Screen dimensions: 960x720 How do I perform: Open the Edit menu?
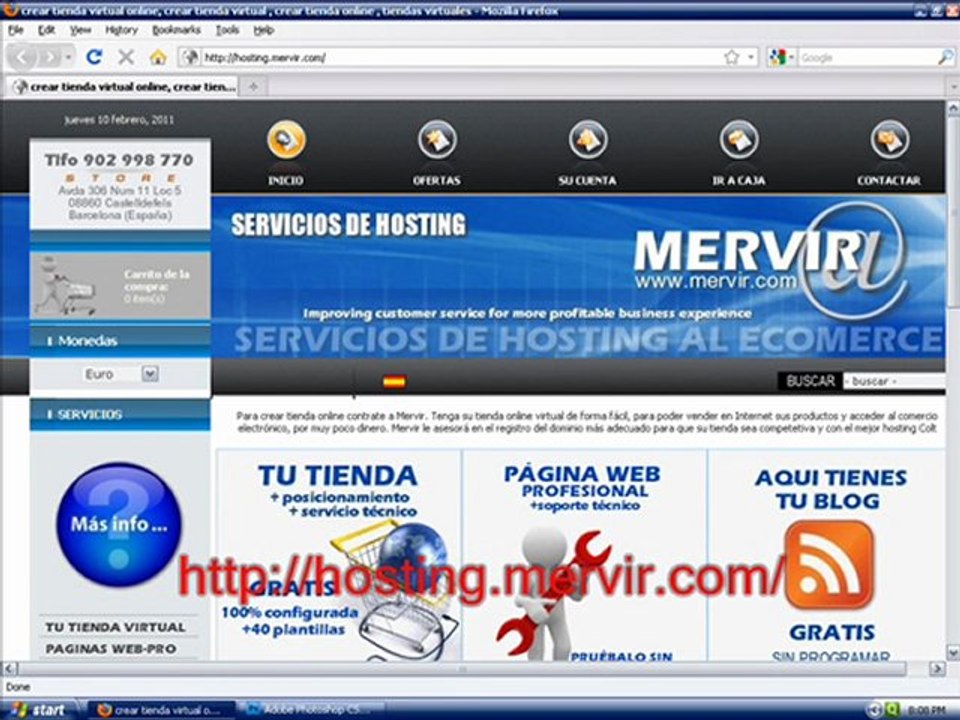click(x=47, y=30)
